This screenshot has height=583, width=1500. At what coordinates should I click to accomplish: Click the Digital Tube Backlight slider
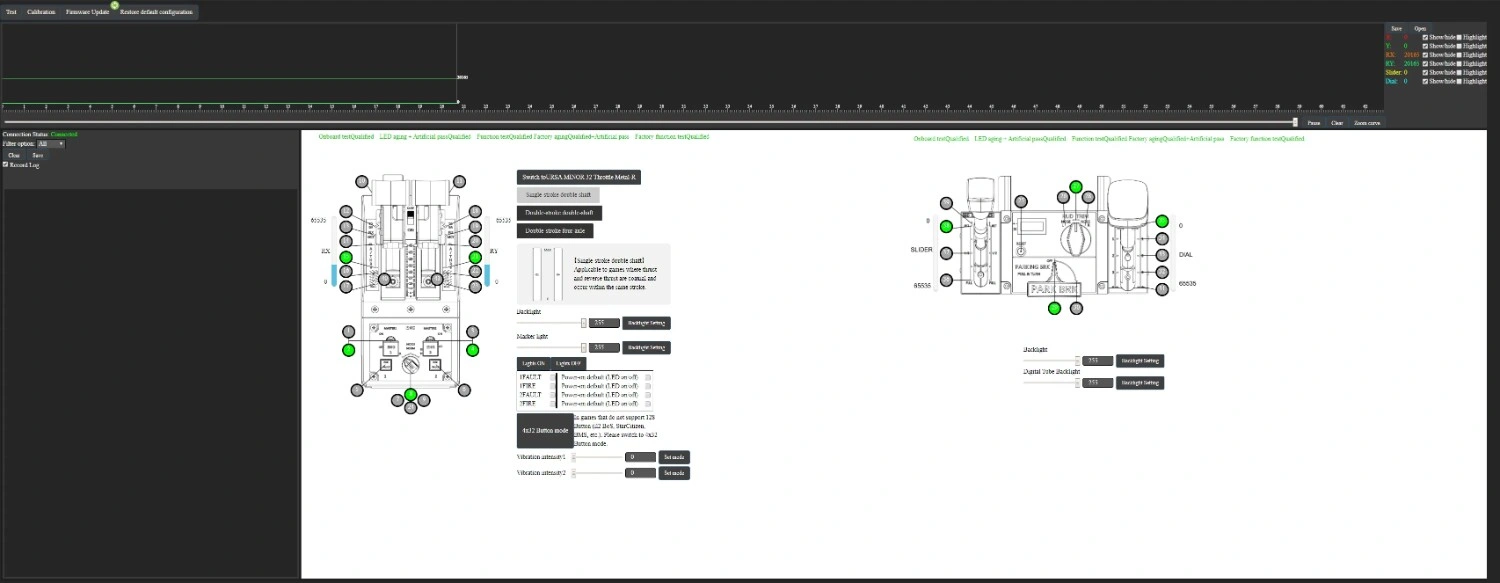coord(1052,383)
